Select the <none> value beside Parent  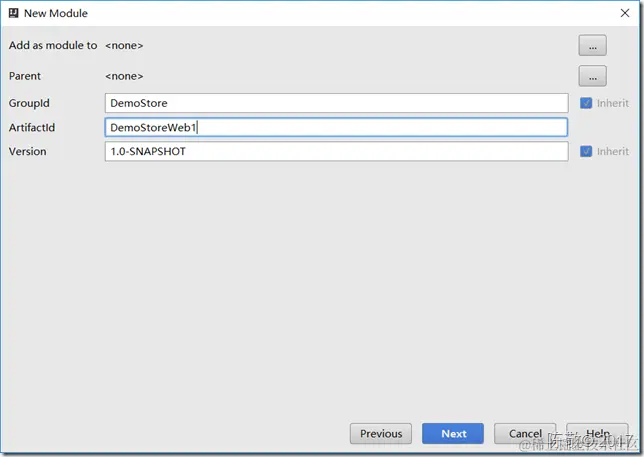tap(124, 76)
